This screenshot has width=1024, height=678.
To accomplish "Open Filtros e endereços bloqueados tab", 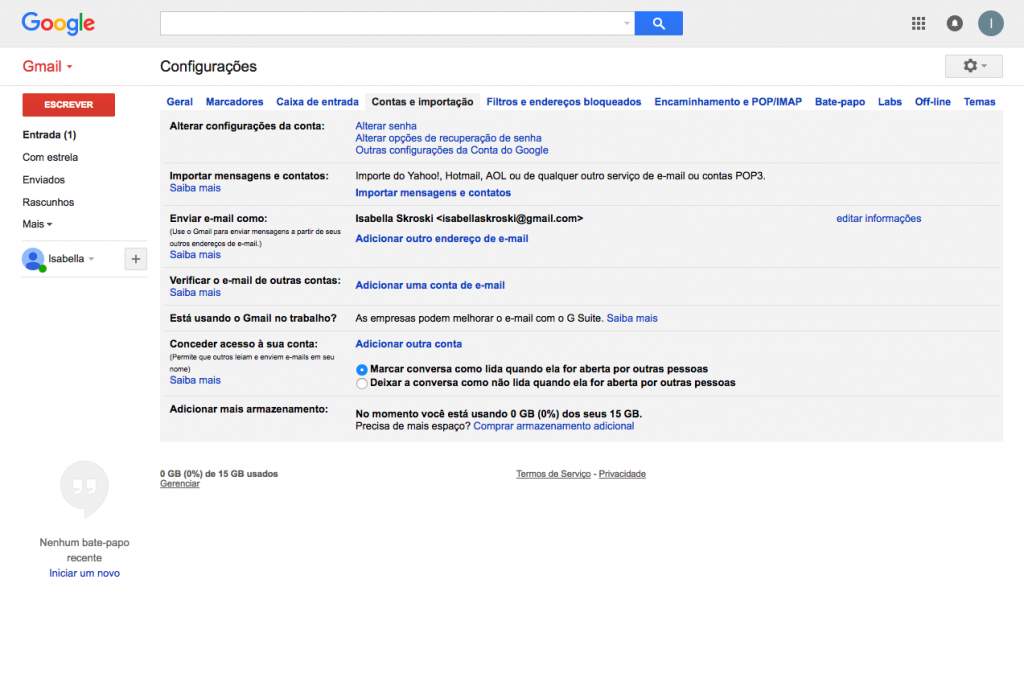I will [x=564, y=102].
